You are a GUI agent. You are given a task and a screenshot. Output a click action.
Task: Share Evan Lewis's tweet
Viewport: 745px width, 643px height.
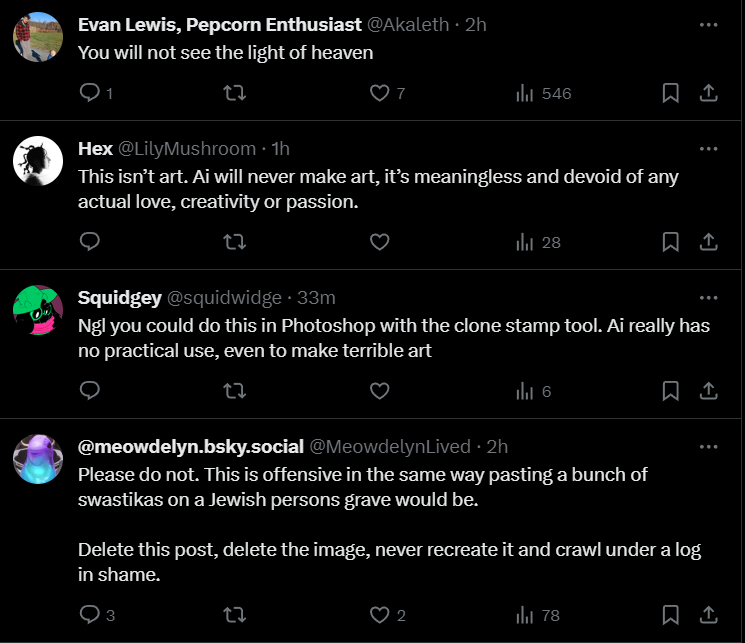(707, 93)
